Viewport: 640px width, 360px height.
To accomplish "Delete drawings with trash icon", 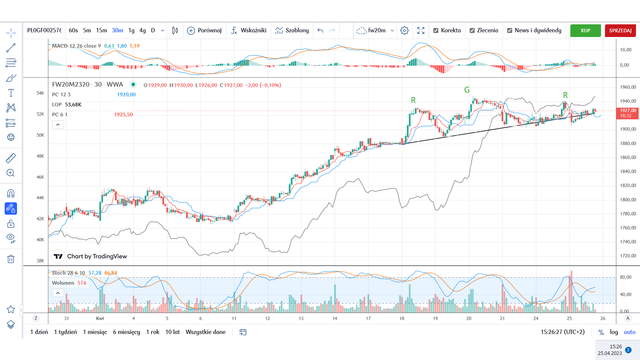I will point(11,259).
